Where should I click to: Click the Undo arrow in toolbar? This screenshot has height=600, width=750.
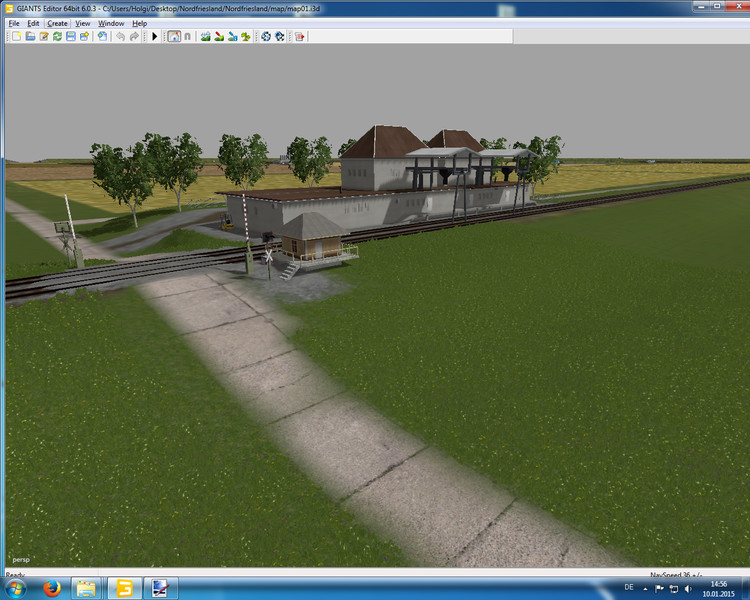pyautogui.click(x=120, y=36)
